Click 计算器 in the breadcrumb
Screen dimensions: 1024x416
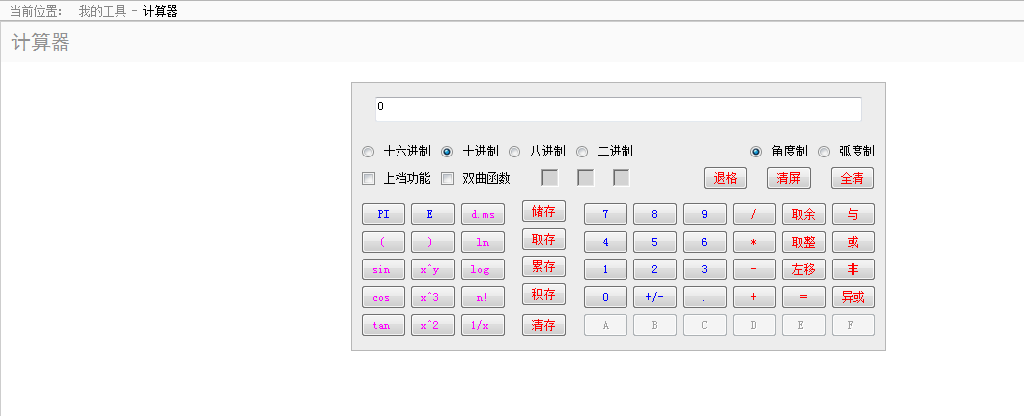coord(160,11)
